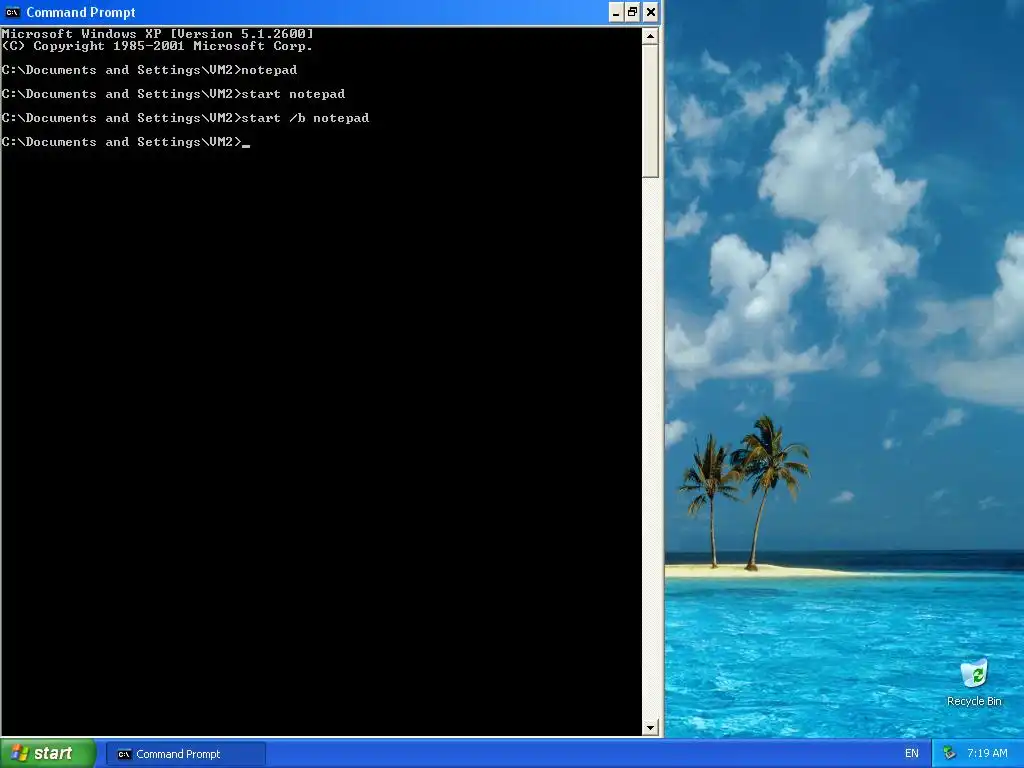Screen dimensions: 1024x768
Task: Click the network tray icon beside clock
Action: pos(949,754)
